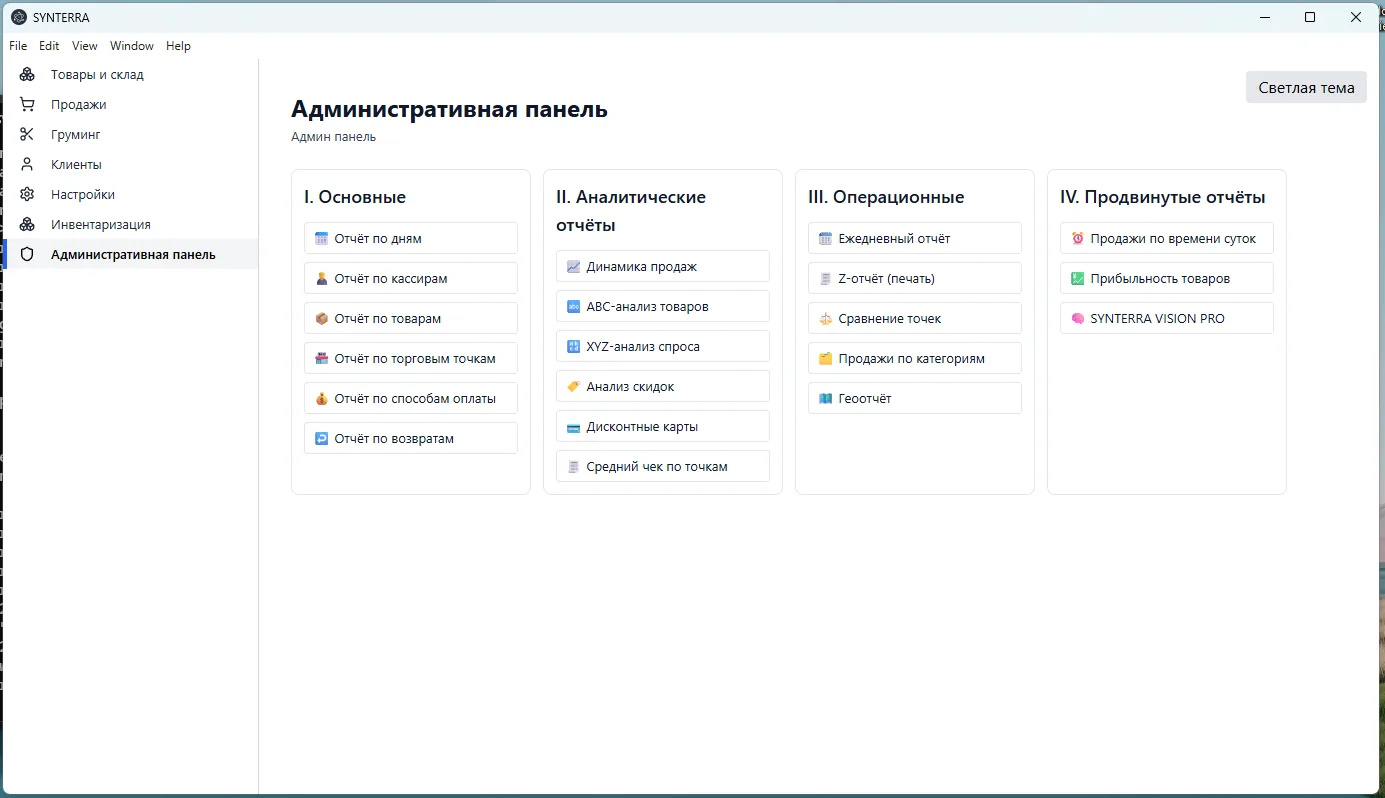Click the credit card icon on Дисконтные карты
Screen dimensions: 1385x798
(x=573, y=427)
